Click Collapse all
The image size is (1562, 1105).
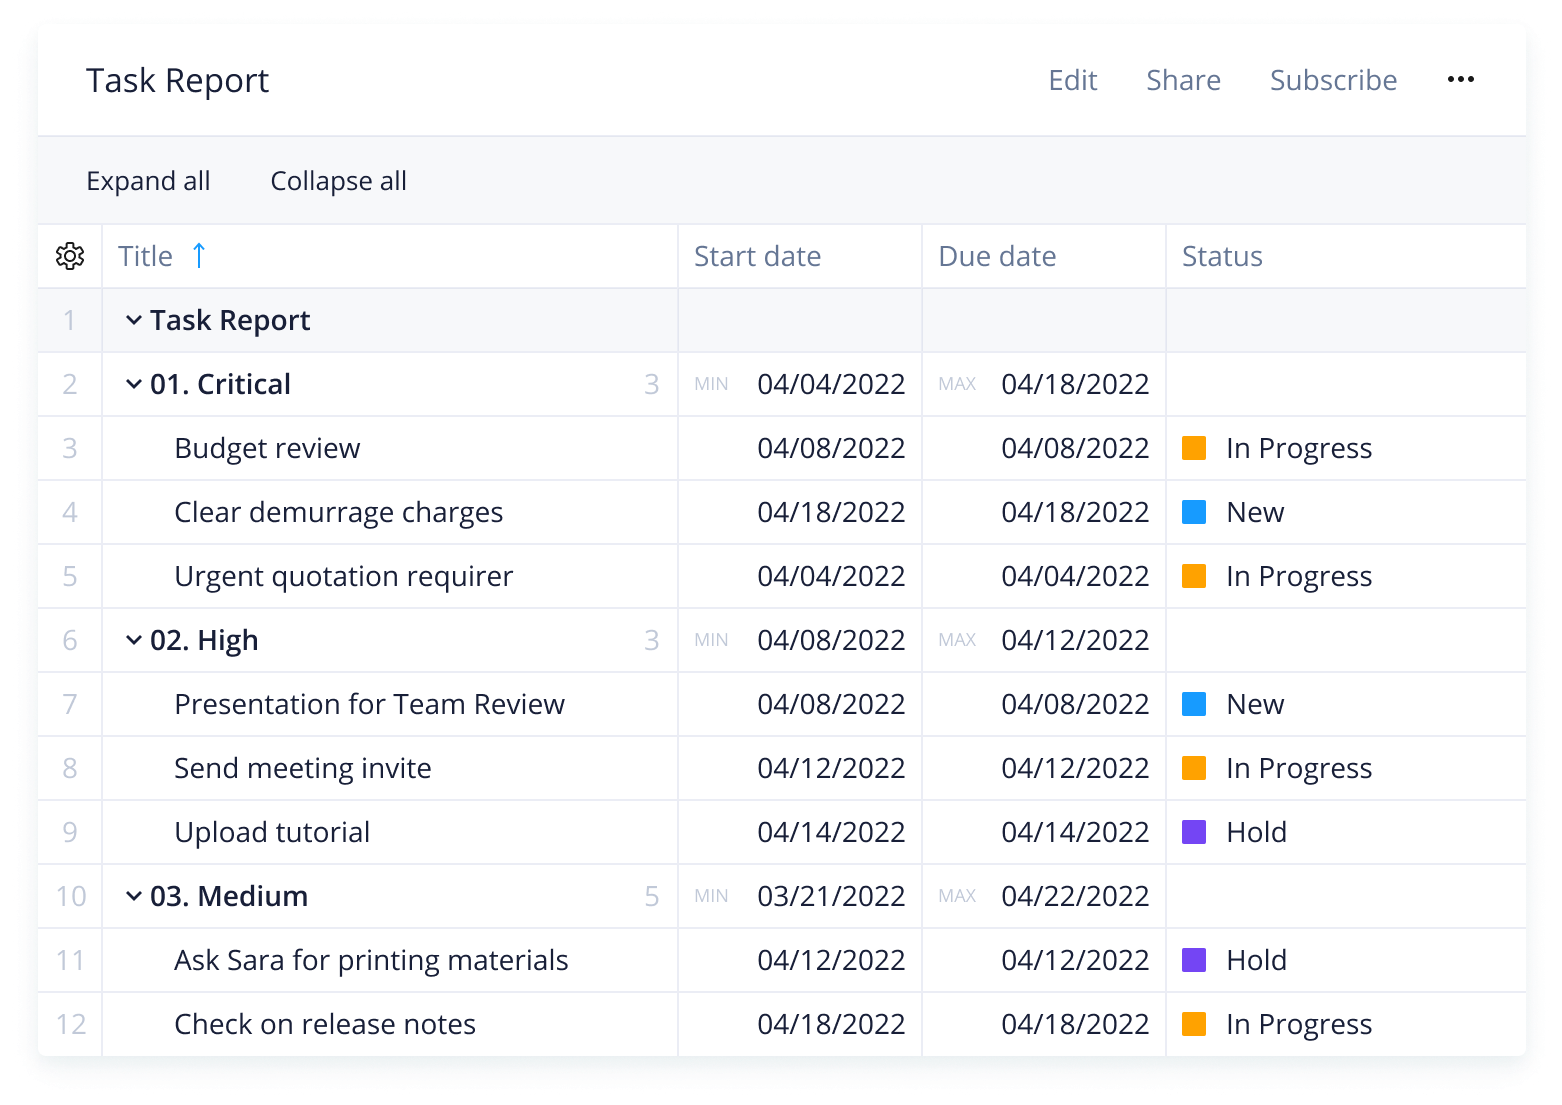(339, 181)
